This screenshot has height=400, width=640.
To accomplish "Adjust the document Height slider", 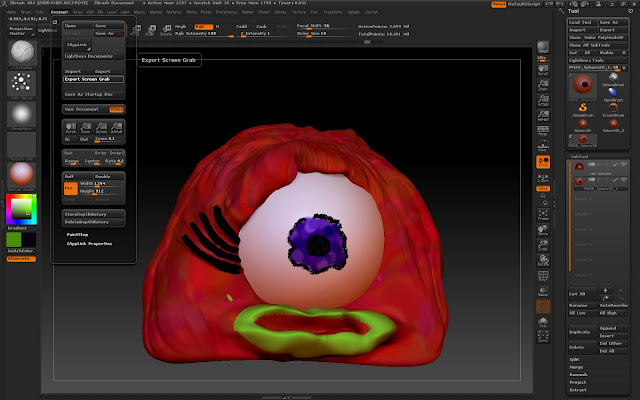I will (x=102, y=191).
